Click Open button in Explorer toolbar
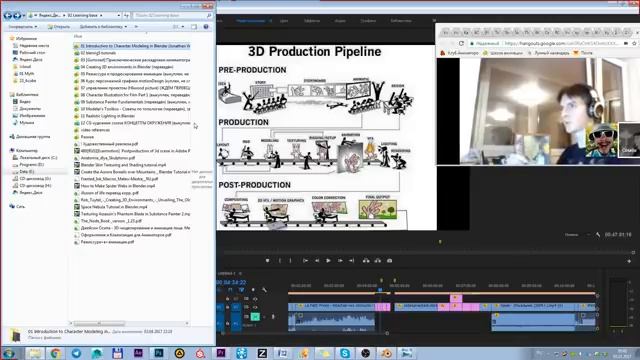Viewport: 640px width, 360px height. (59, 27)
